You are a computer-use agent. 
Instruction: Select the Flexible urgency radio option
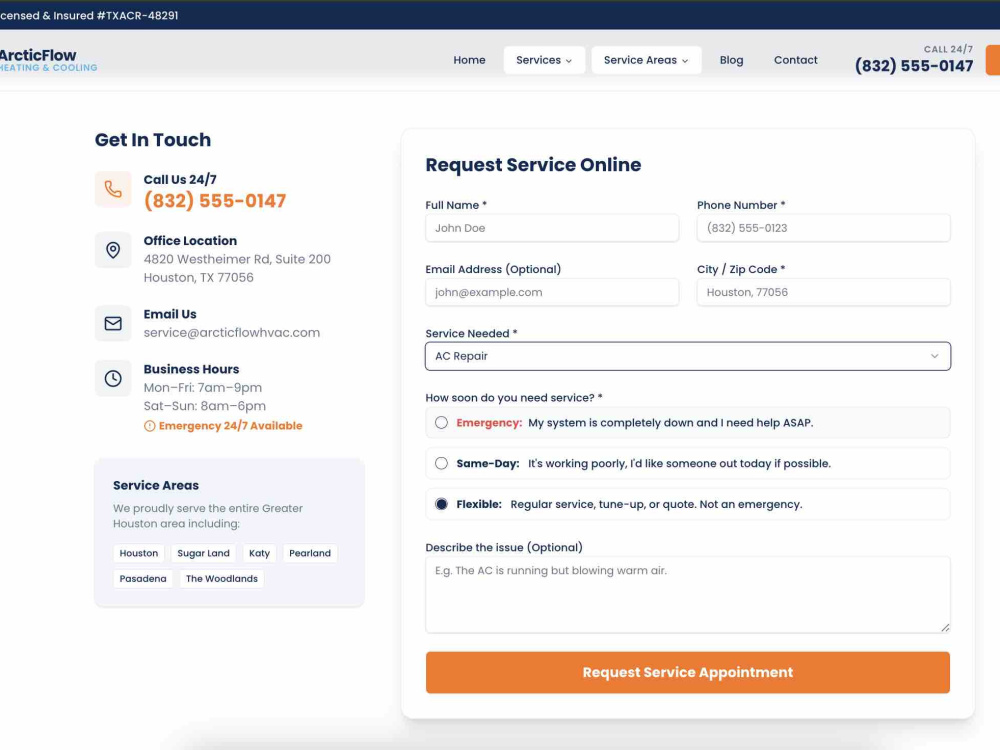tap(441, 504)
